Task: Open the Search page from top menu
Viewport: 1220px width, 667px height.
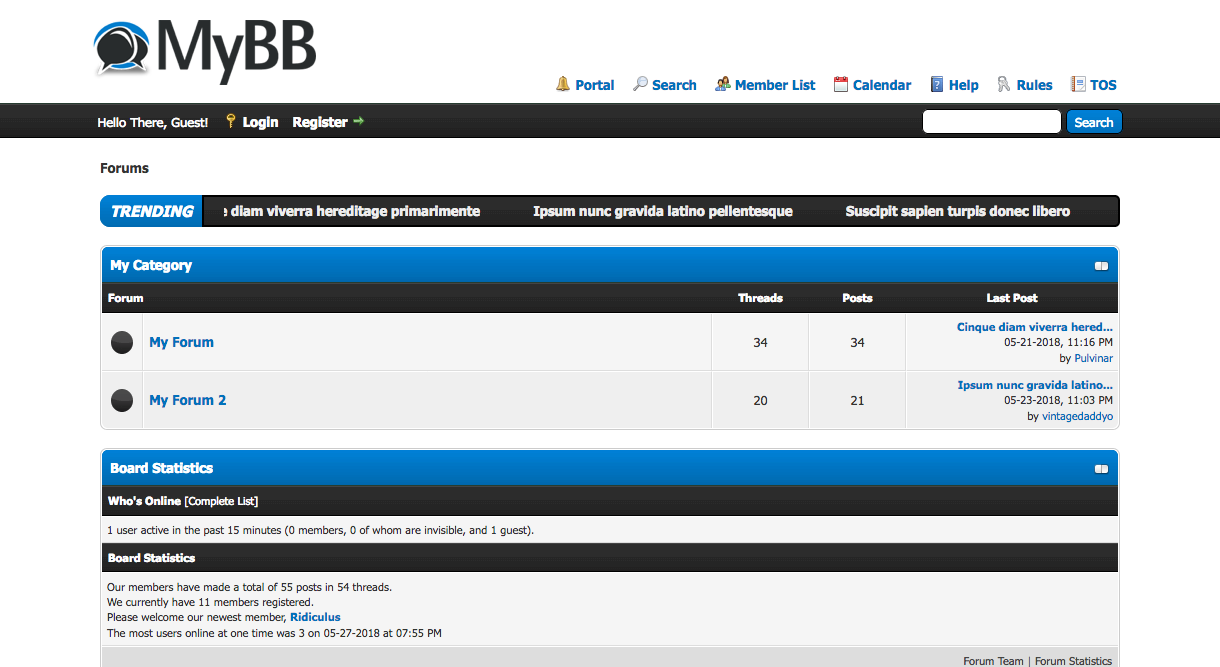Action: click(x=674, y=85)
